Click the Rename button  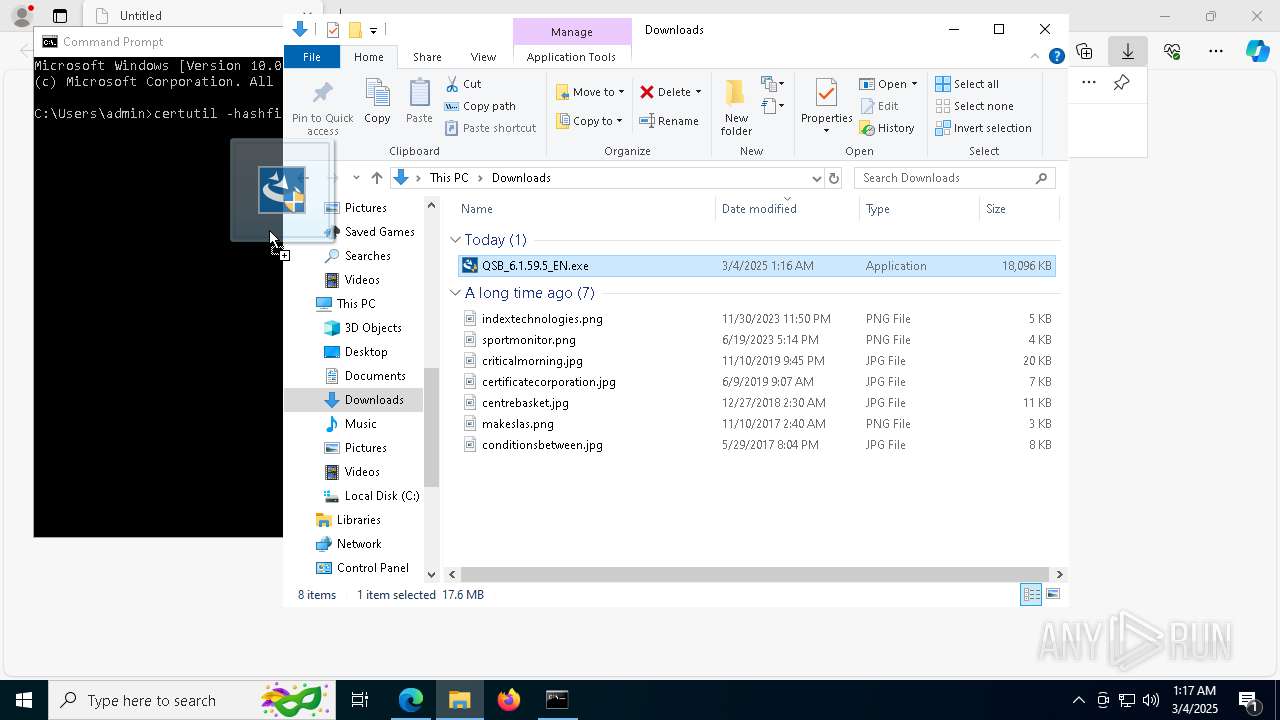tap(669, 121)
